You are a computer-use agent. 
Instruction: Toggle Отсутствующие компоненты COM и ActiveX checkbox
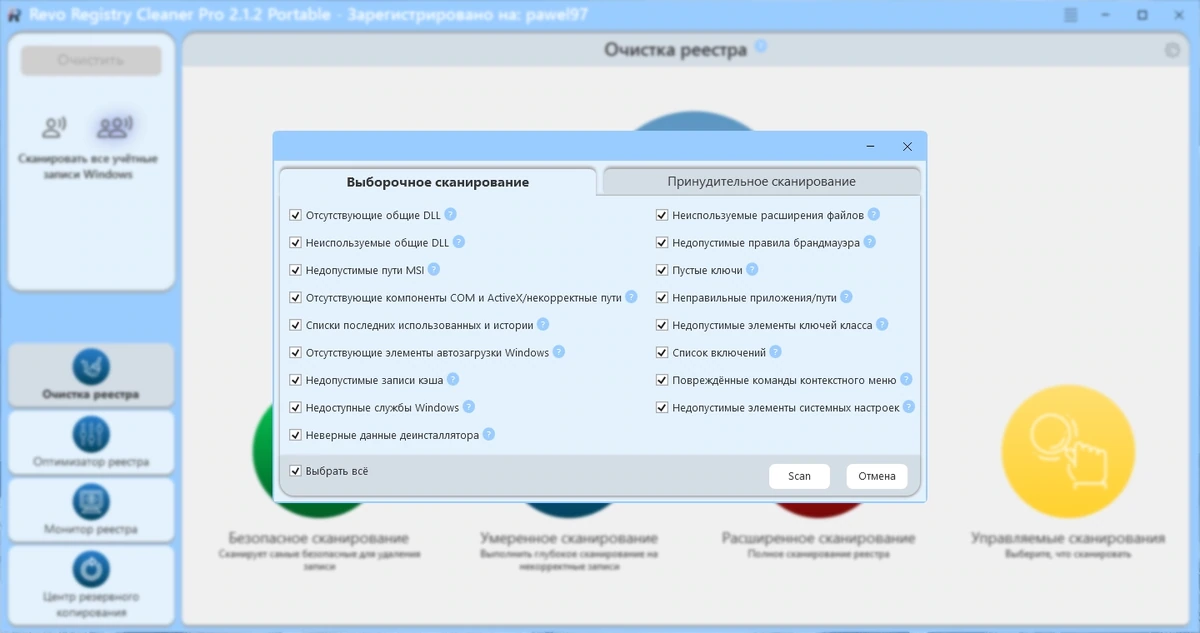pyautogui.click(x=295, y=297)
